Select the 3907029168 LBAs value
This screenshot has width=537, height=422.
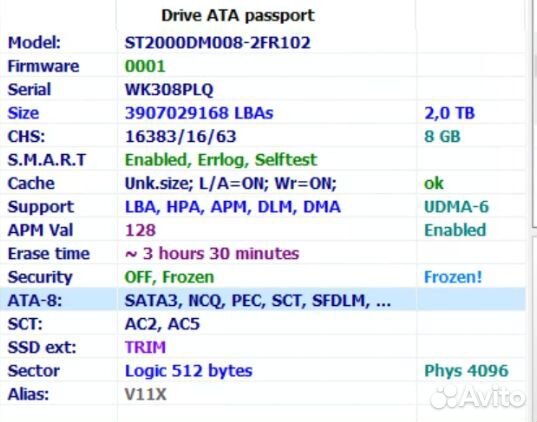coord(199,113)
